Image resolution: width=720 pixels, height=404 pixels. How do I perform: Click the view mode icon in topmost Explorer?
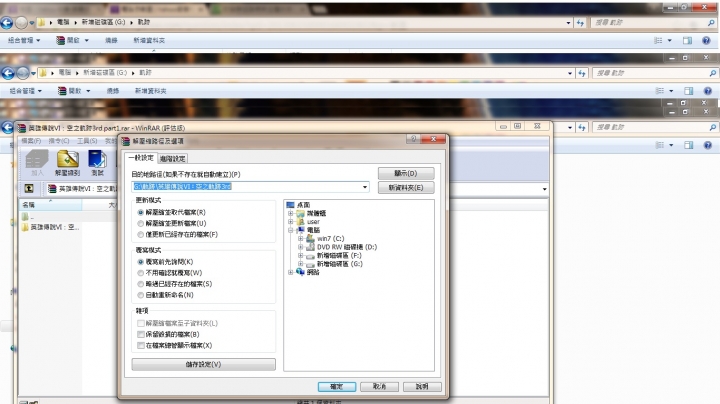coord(658,40)
